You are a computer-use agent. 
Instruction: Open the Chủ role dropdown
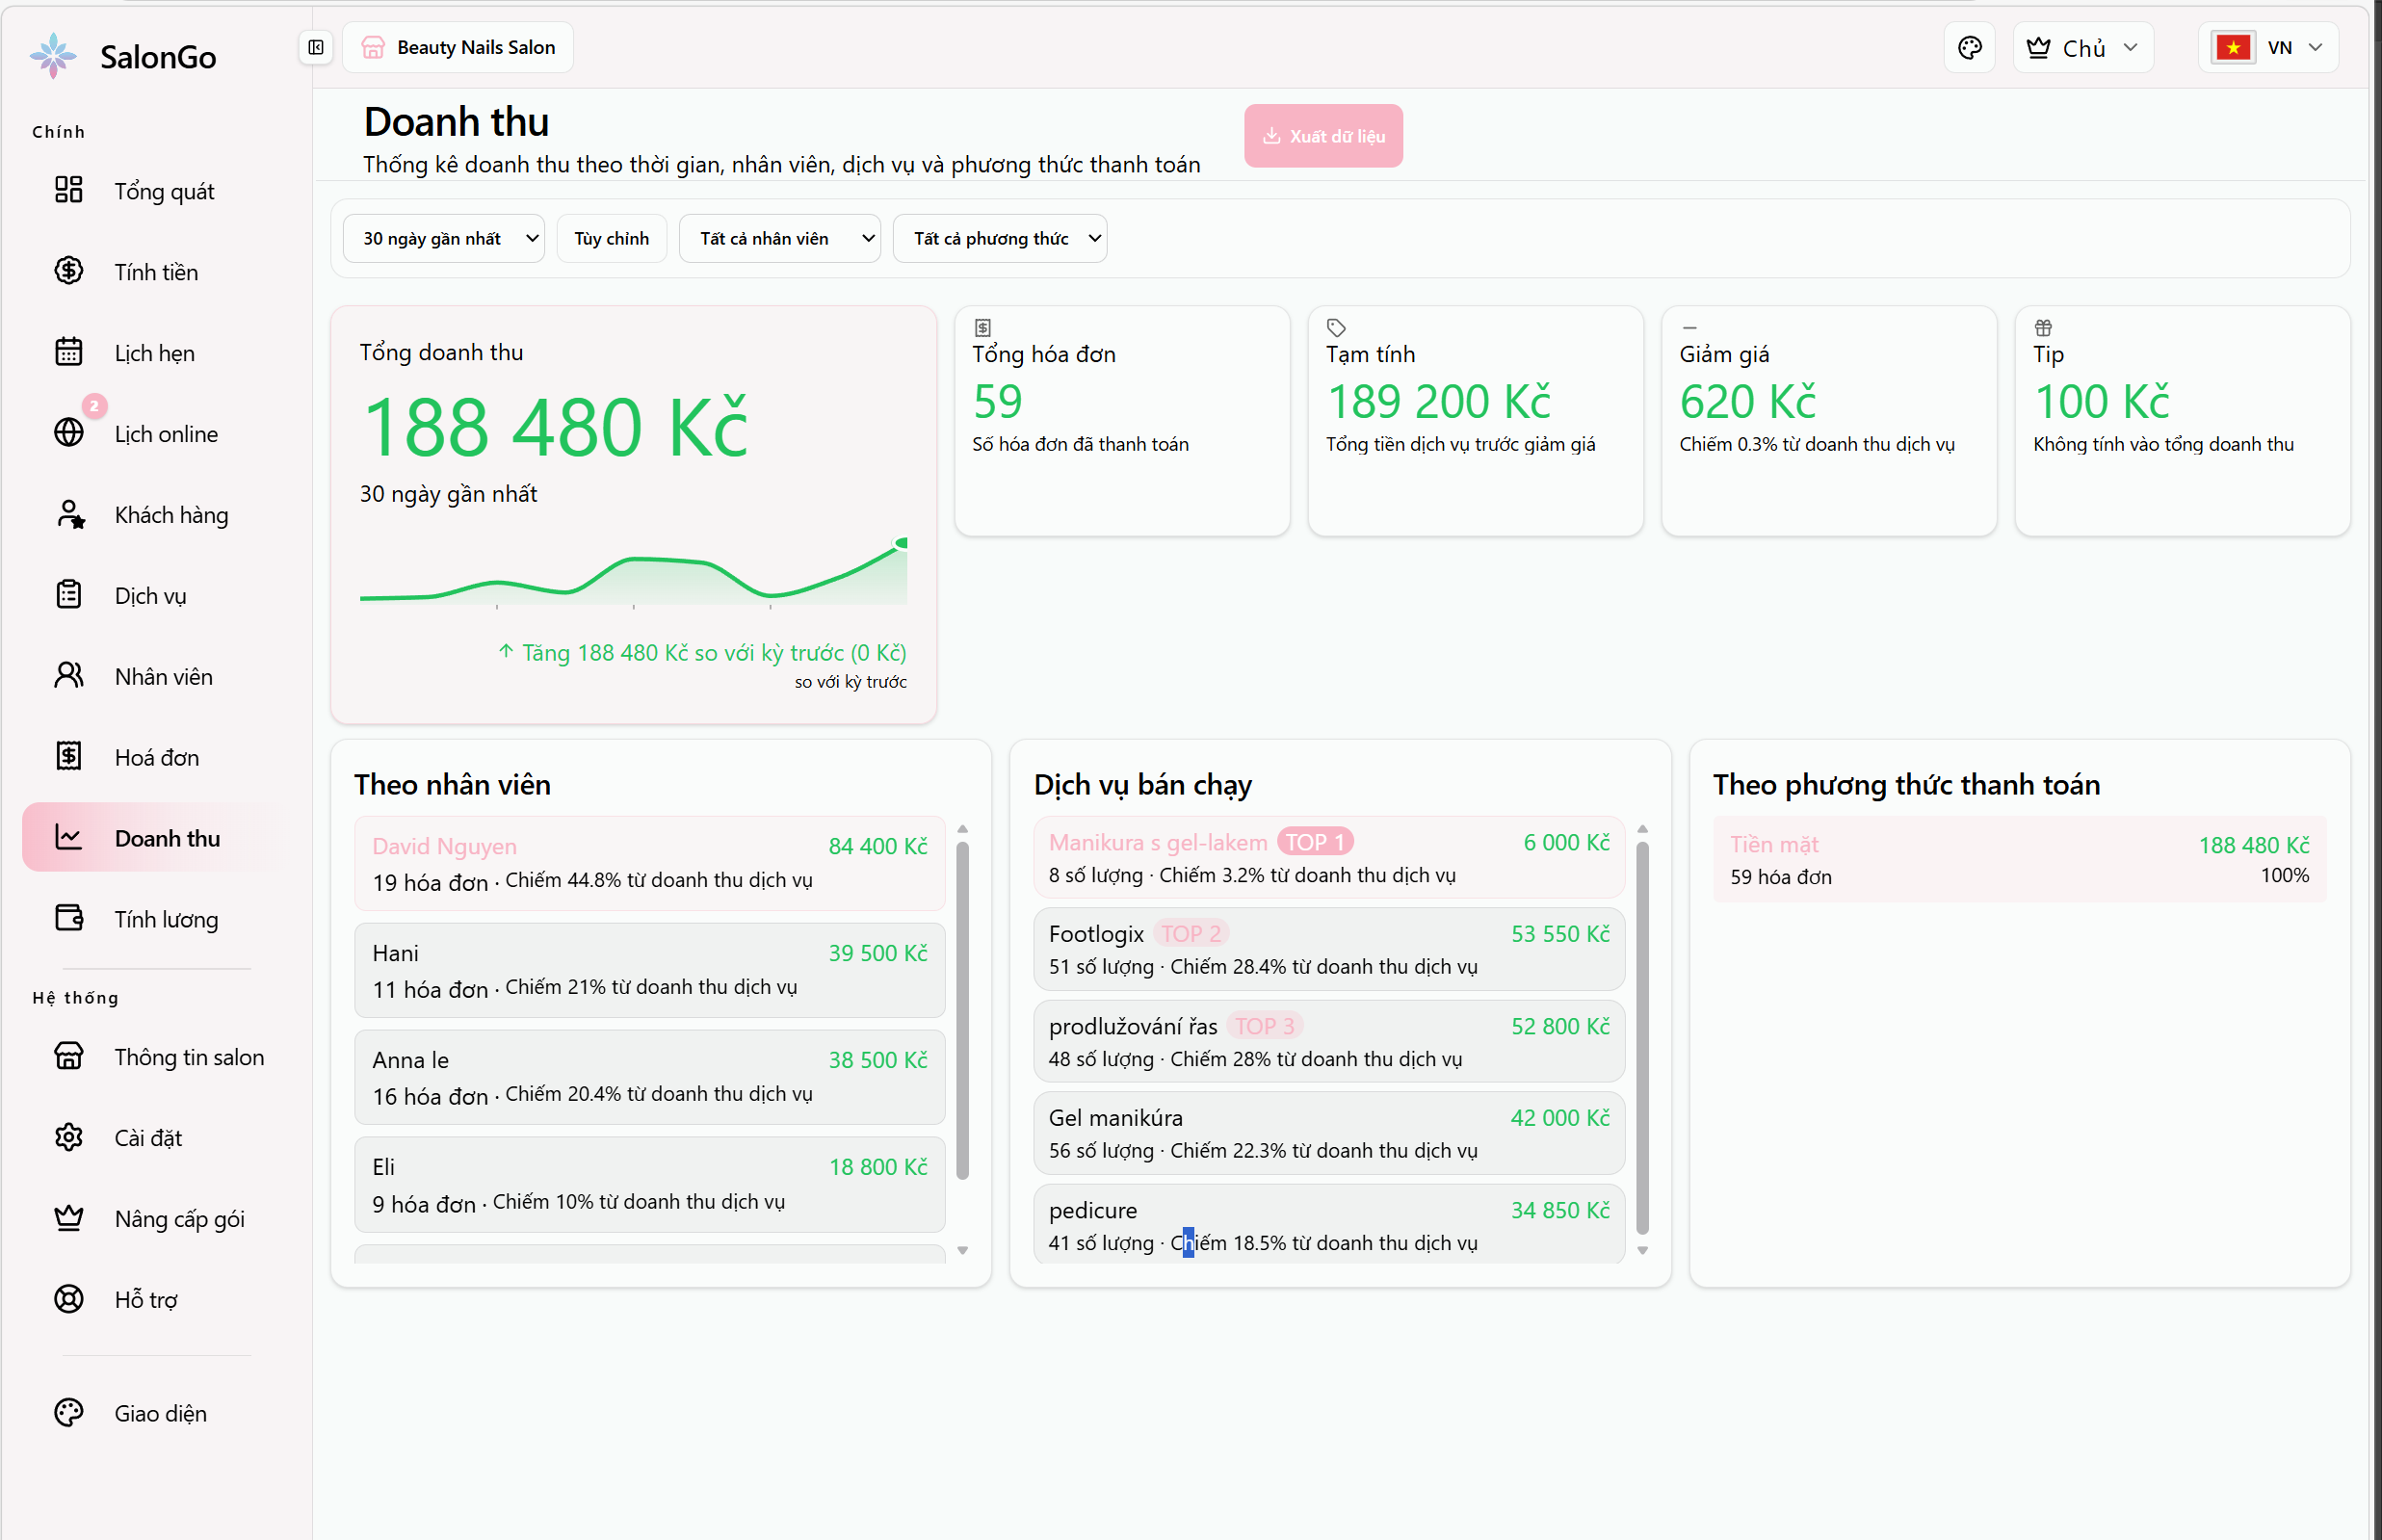click(x=2082, y=48)
